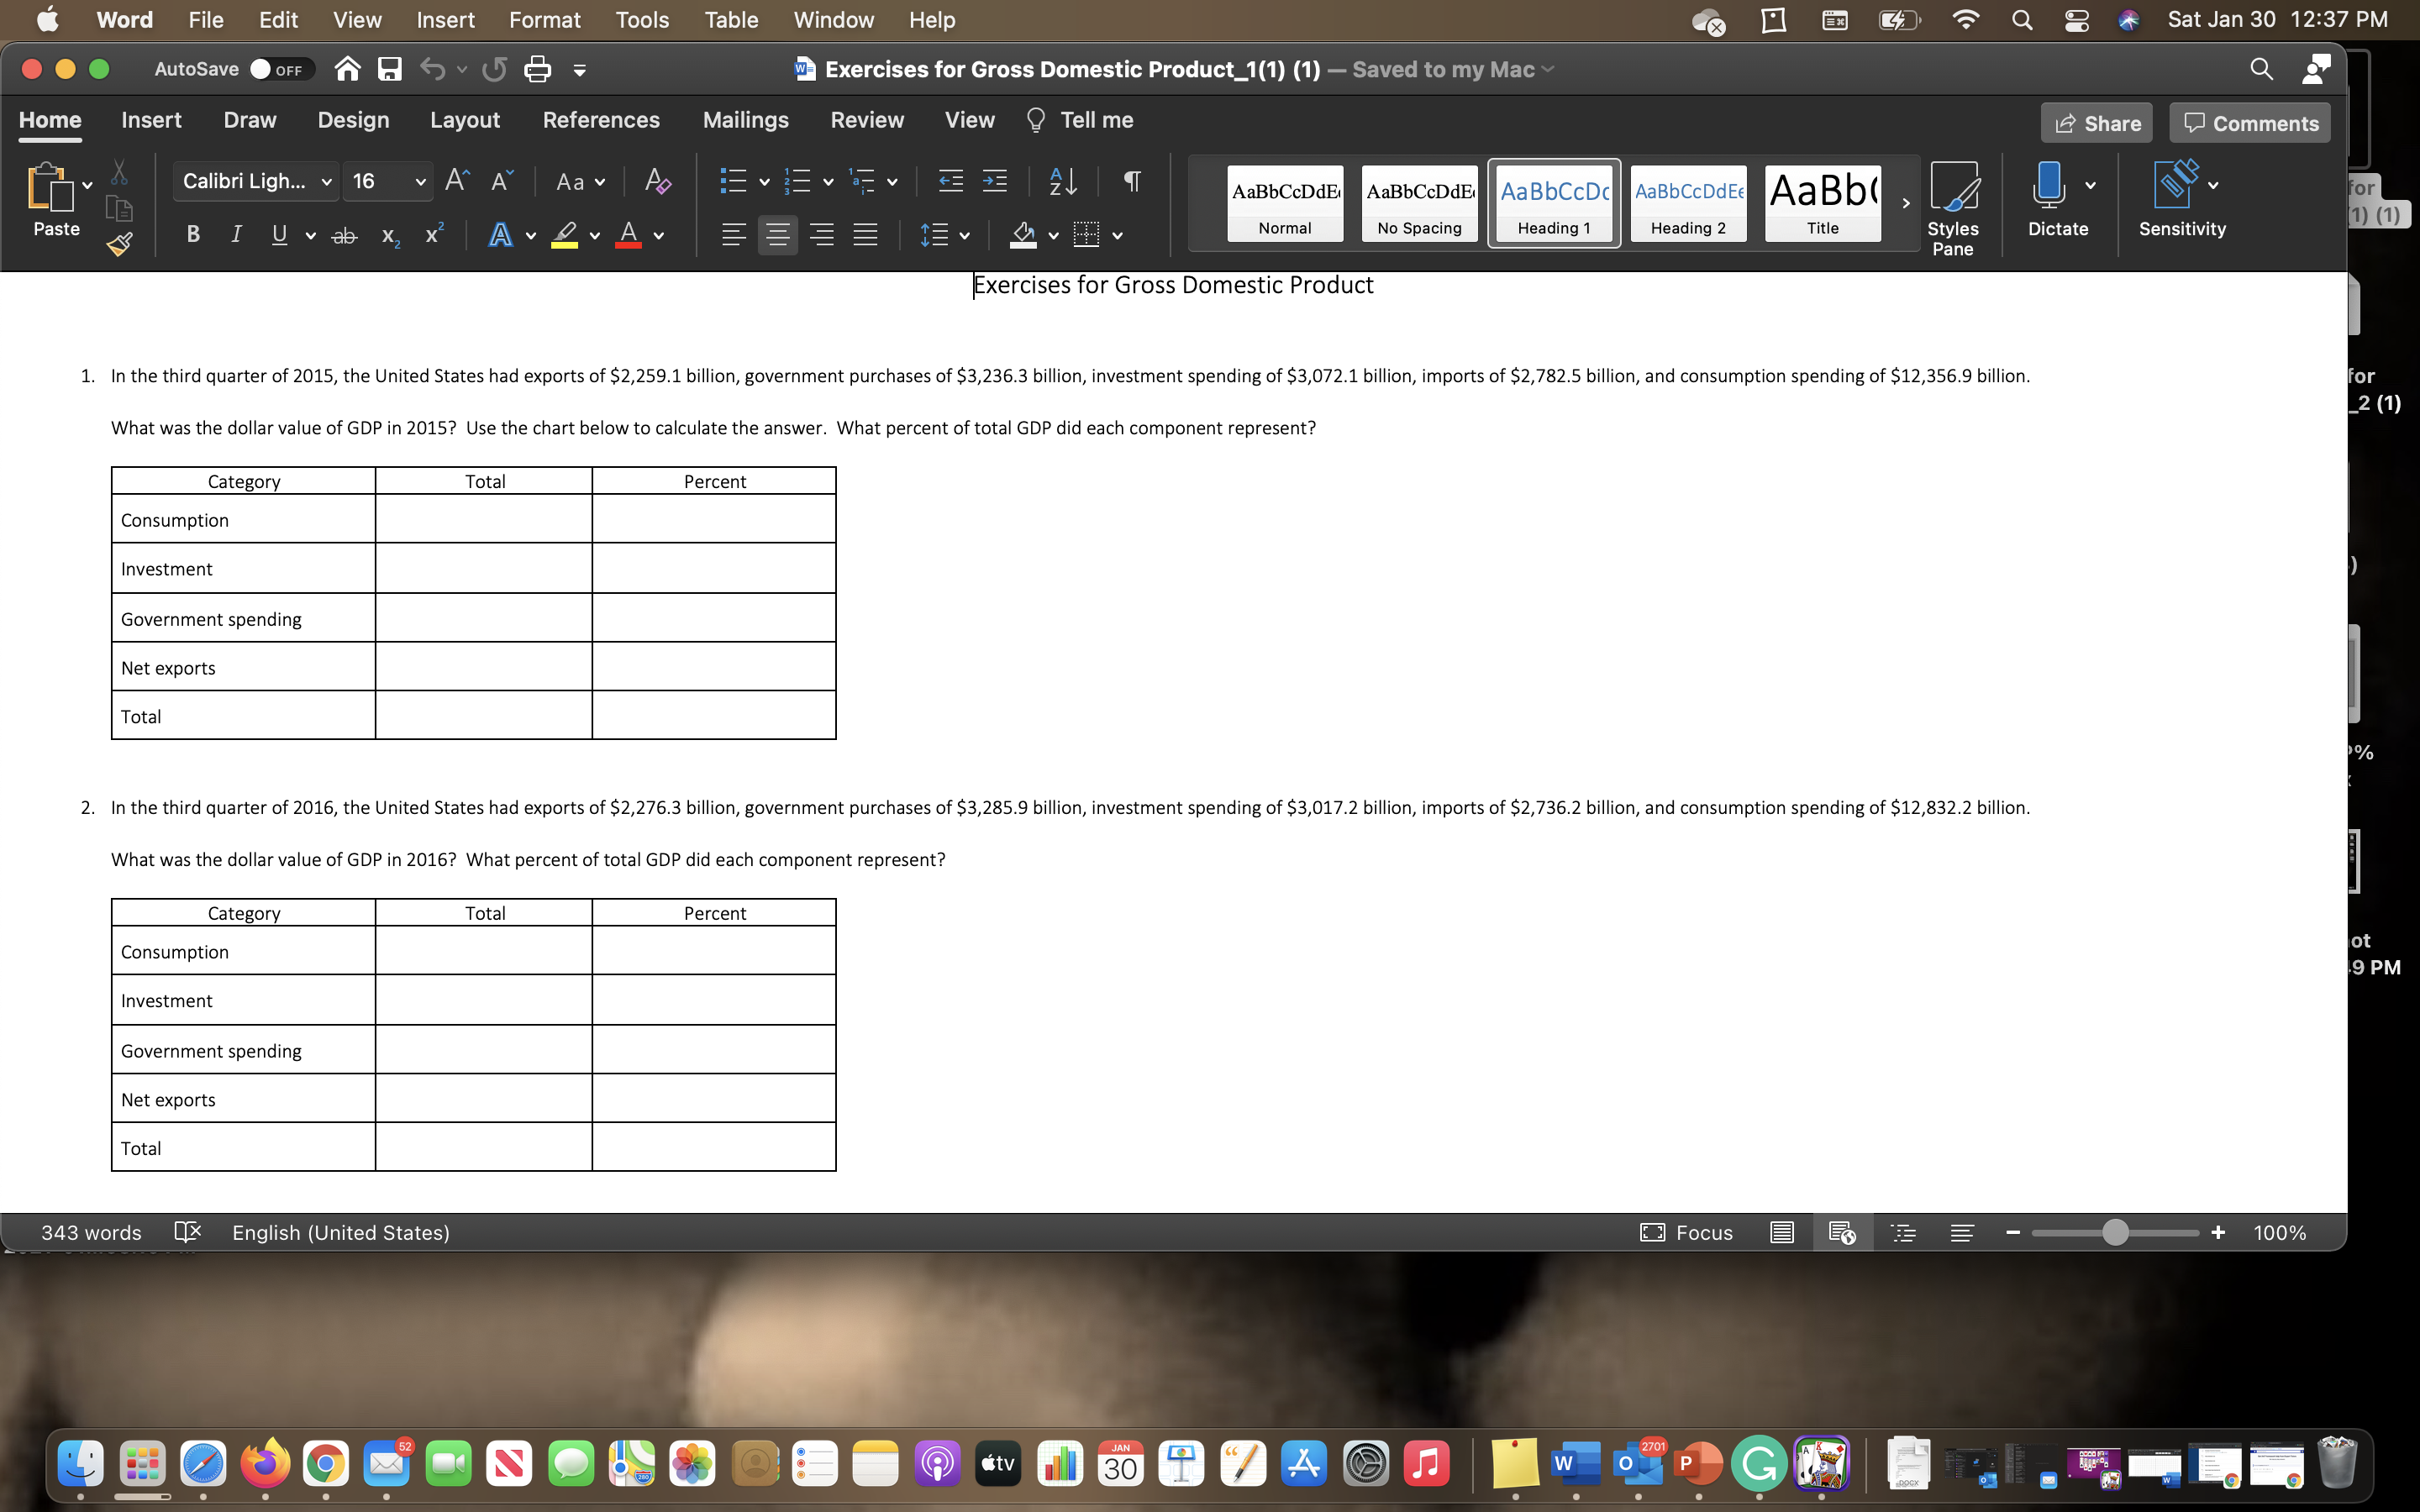The width and height of the screenshot is (2420, 1512).
Task: Switch to the References ribbon tab
Action: click(601, 120)
